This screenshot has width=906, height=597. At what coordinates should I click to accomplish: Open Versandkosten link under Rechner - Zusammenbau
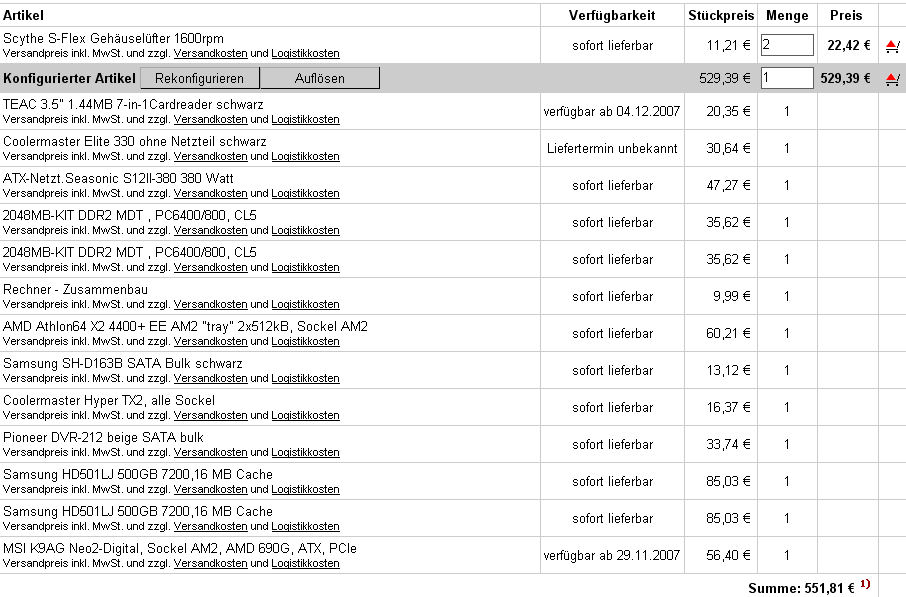(x=210, y=304)
